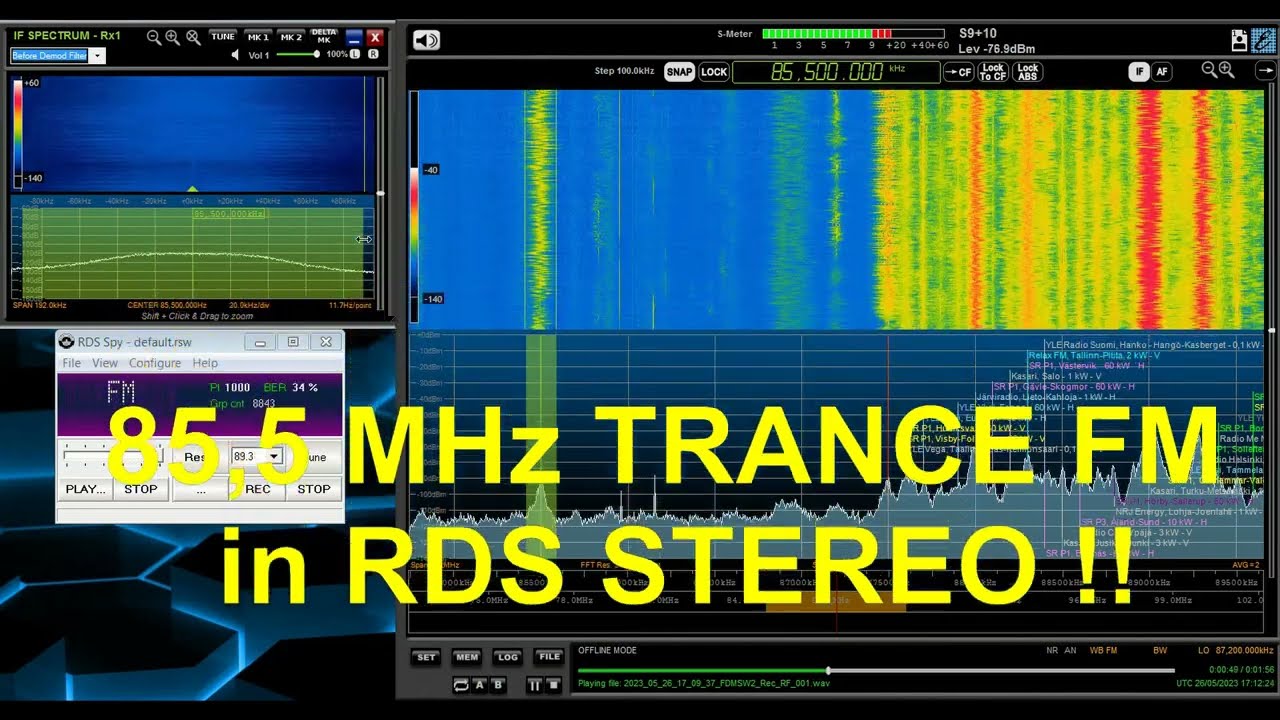Open the SET settings panel
1280x720 pixels.
[x=426, y=657]
